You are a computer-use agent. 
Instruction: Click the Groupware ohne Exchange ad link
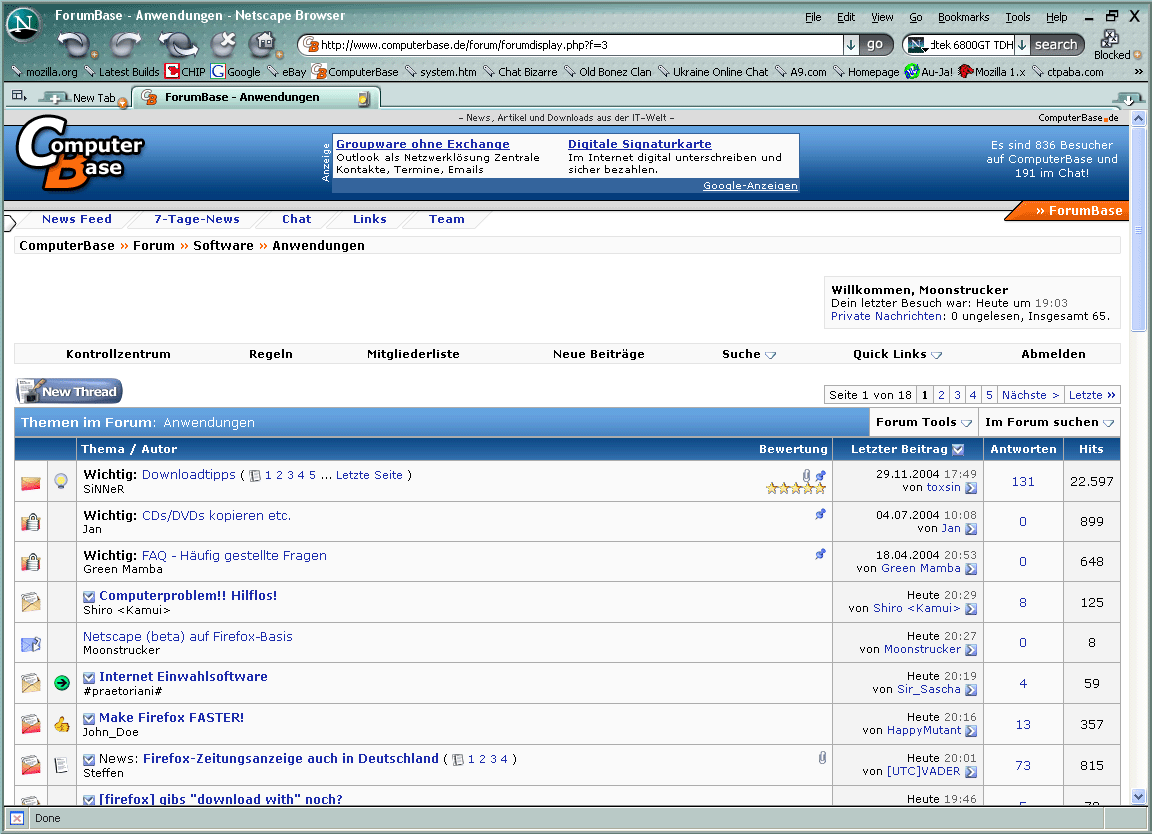[422, 145]
